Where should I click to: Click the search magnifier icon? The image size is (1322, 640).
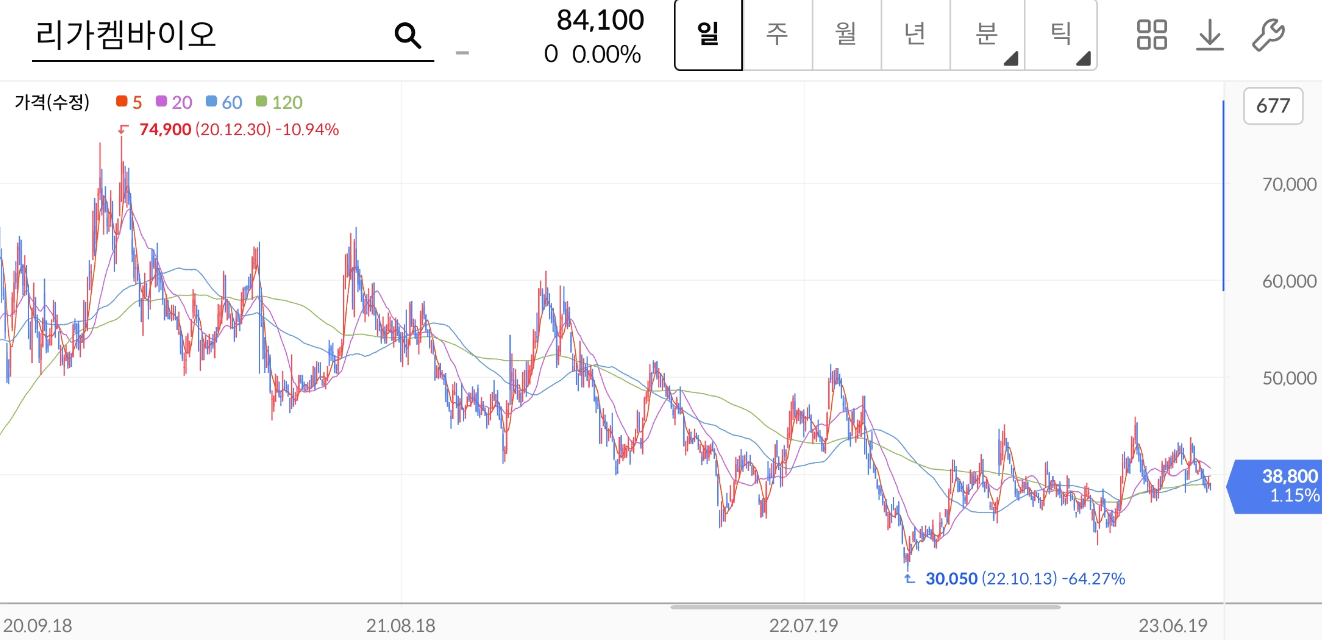point(408,36)
